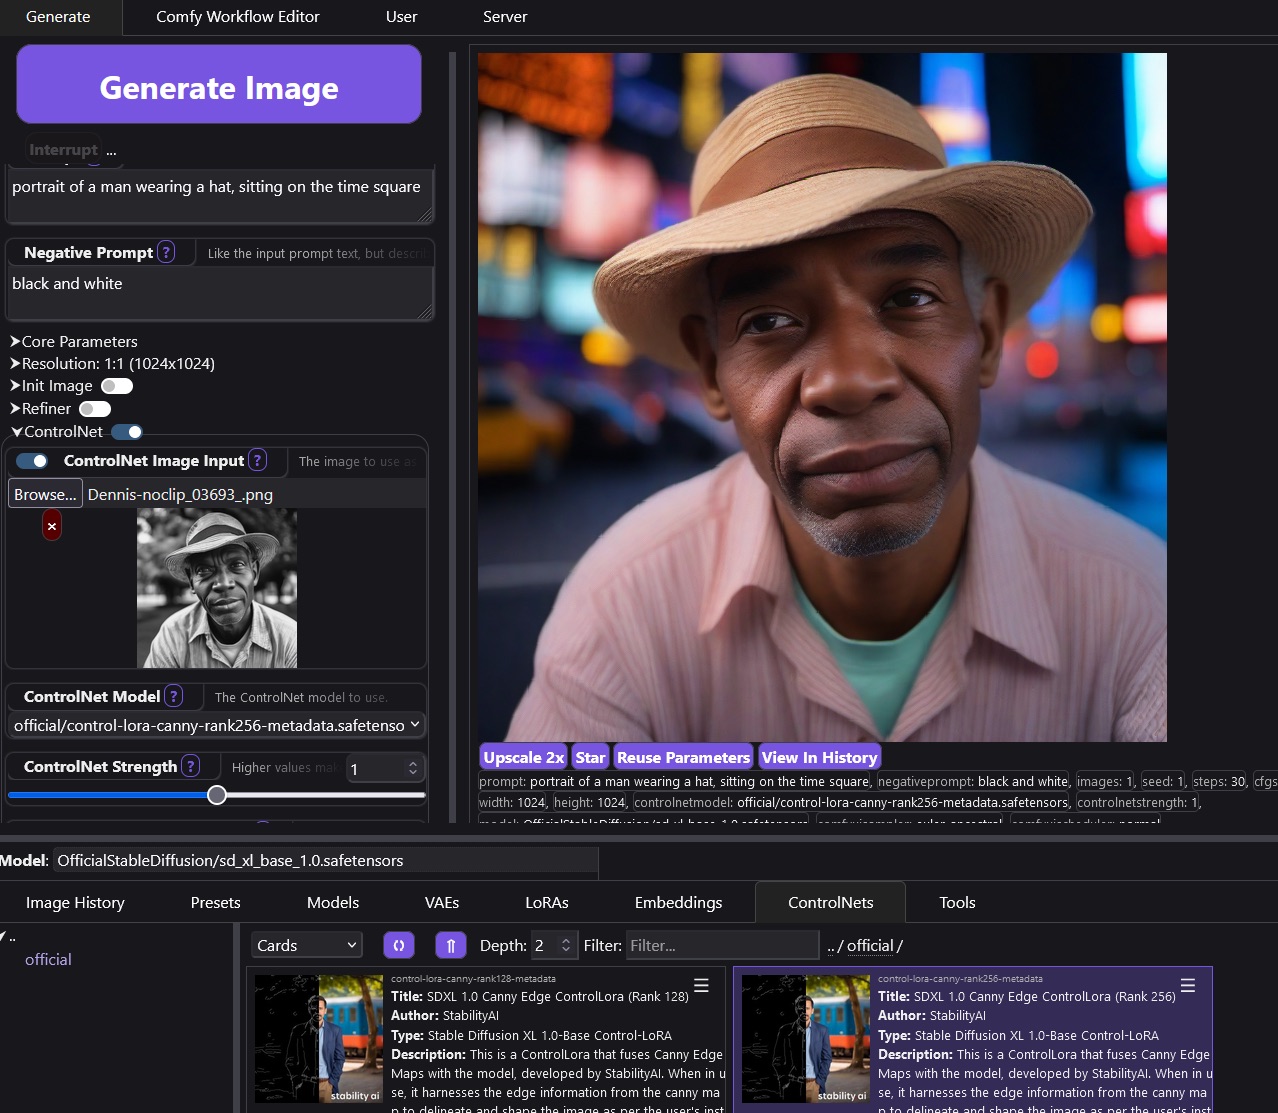Click the refresh models icon button
This screenshot has width=1278, height=1113.
pyautogui.click(x=399, y=945)
